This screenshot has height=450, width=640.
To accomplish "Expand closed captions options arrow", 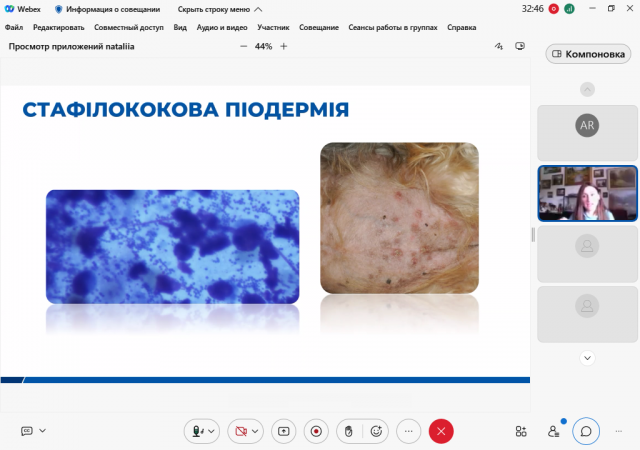I will coord(42,430).
